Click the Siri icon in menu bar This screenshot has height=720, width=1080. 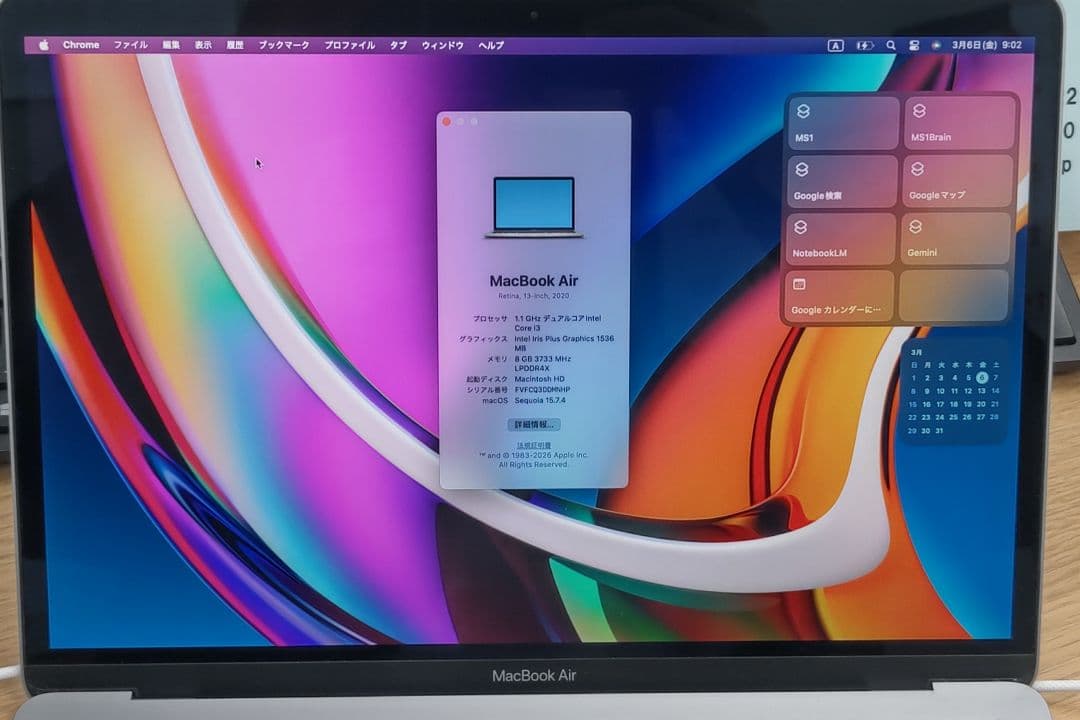click(936, 45)
